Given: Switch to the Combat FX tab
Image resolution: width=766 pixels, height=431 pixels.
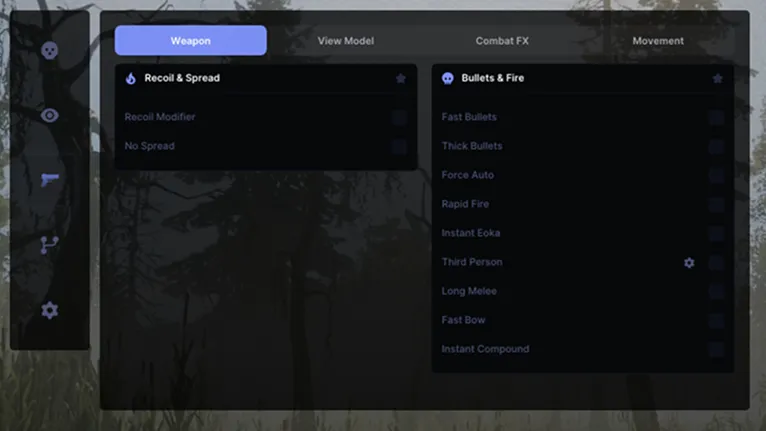Looking at the screenshot, I should coord(502,41).
